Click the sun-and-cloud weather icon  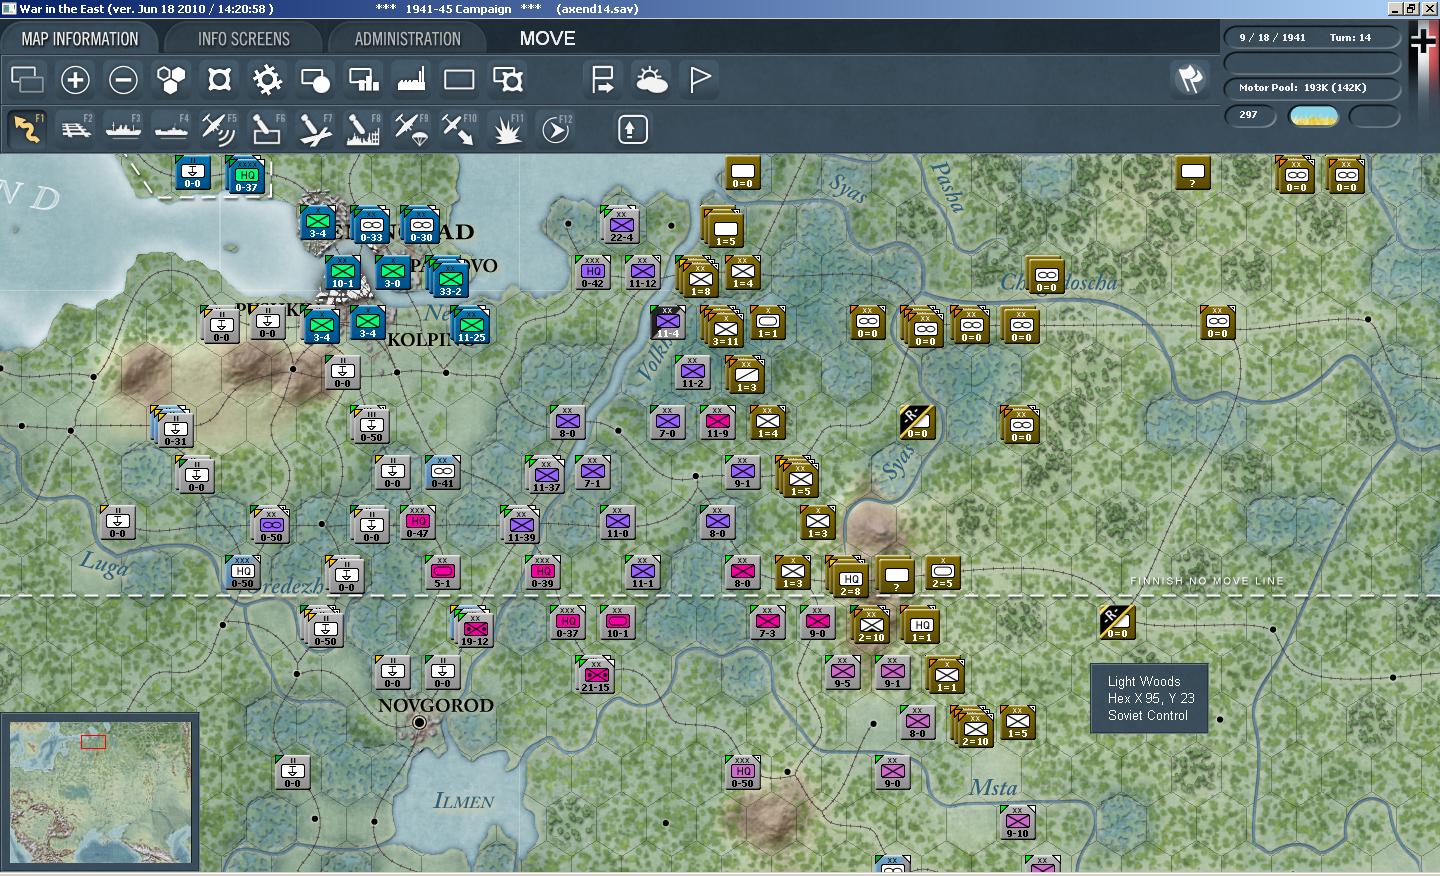coord(651,79)
